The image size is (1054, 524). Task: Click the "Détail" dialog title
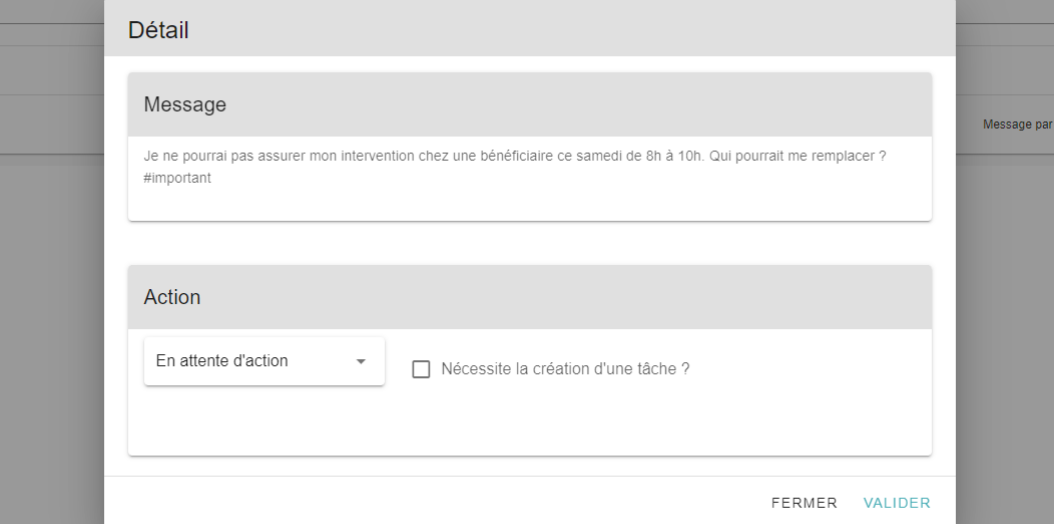pos(158,30)
